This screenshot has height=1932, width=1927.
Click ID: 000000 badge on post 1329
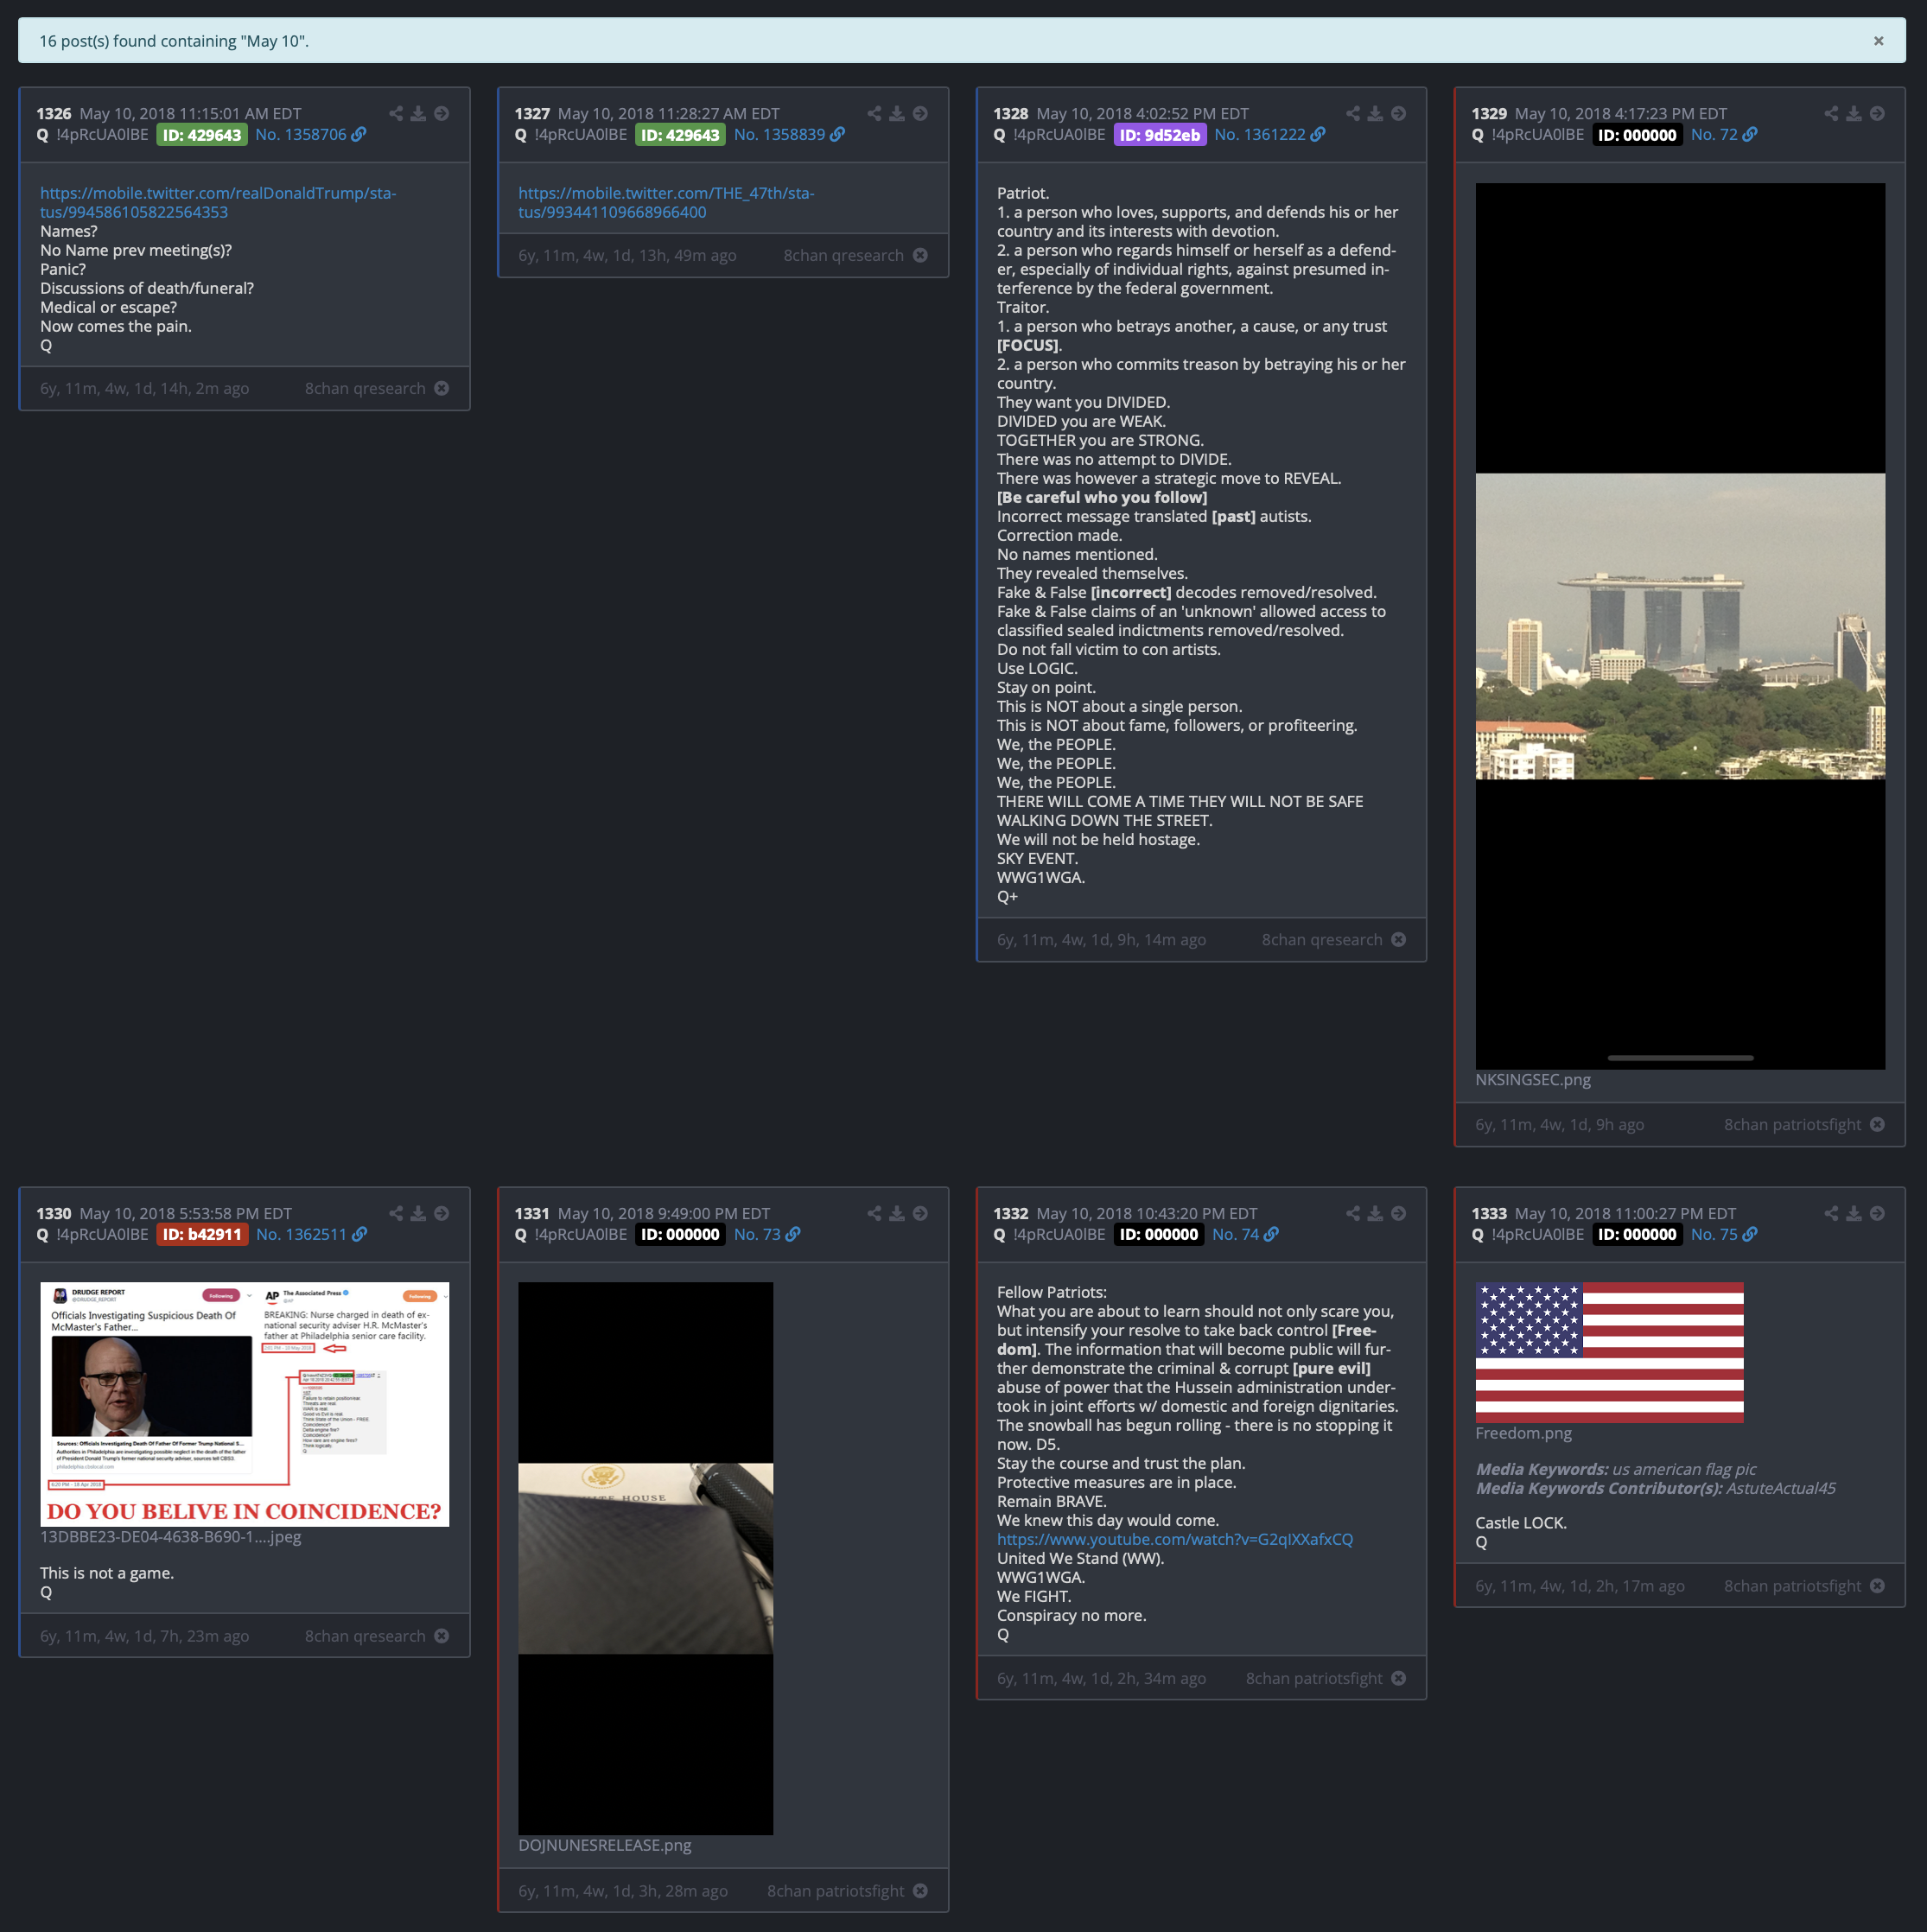tap(1637, 135)
